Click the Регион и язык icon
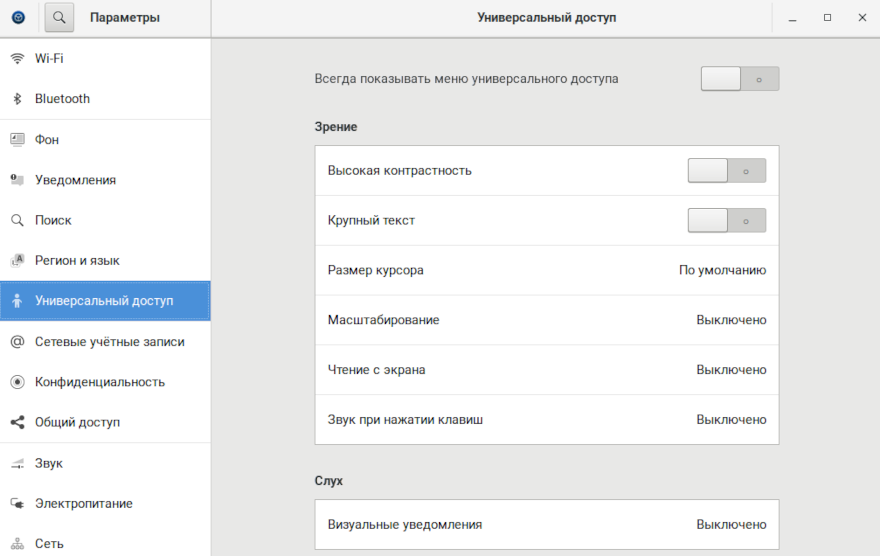The height and width of the screenshot is (556, 880). pos(17,260)
